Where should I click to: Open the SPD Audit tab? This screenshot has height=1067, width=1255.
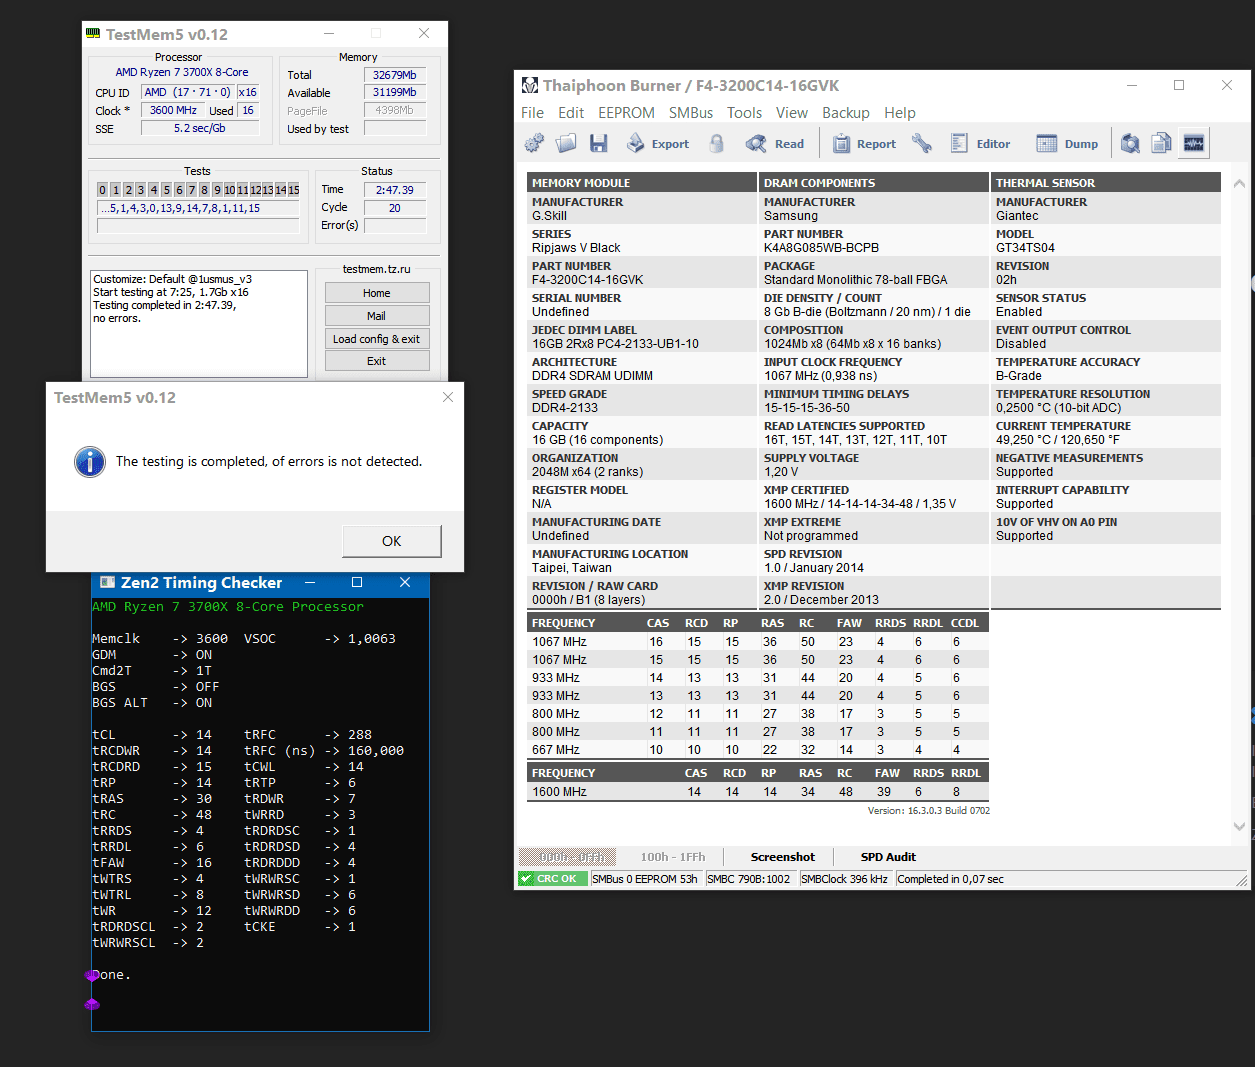point(888,857)
